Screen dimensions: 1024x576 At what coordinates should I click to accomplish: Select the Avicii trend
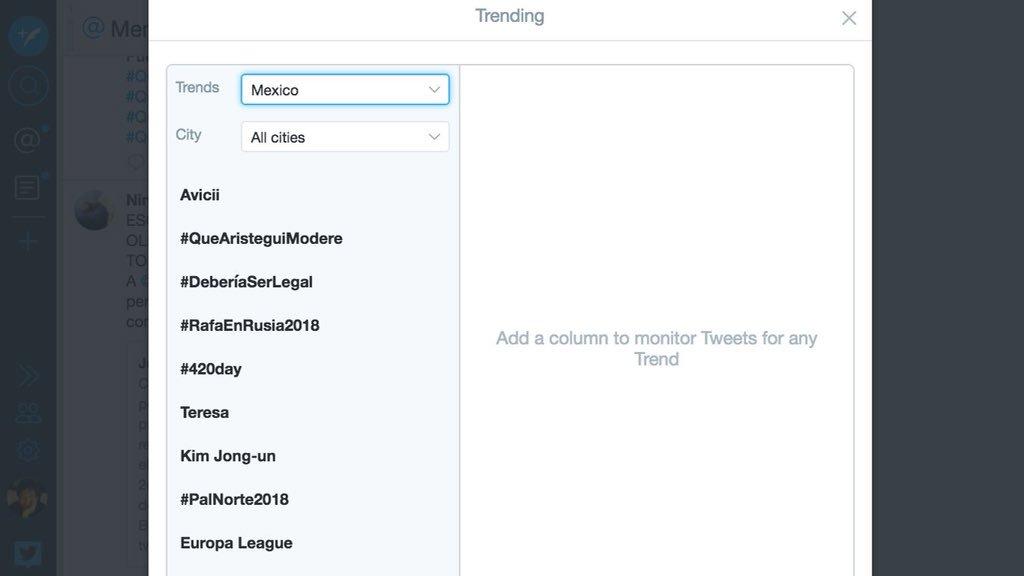click(200, 195)
